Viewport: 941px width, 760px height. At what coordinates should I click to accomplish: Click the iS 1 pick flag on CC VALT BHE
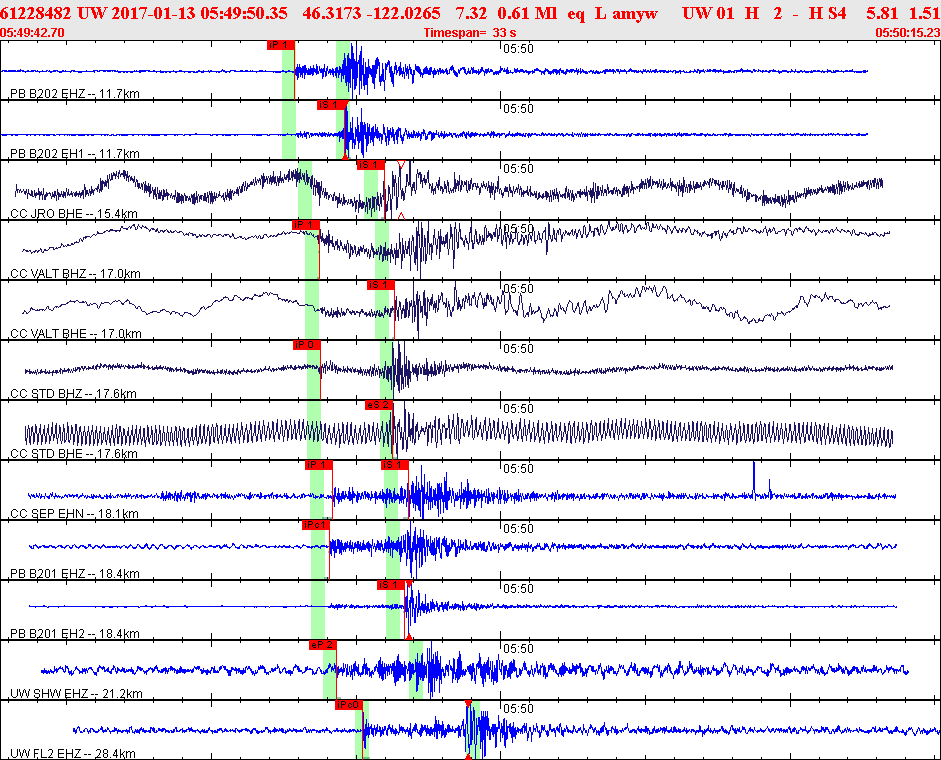pos(380,285)
